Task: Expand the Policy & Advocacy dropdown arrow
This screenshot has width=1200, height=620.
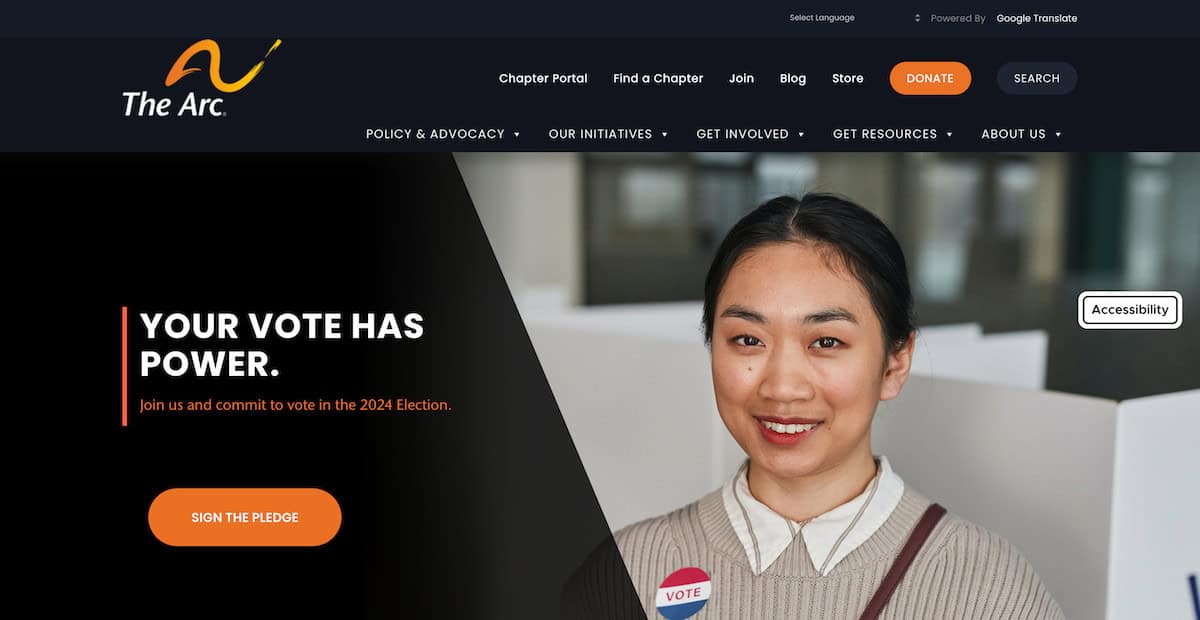Action: (x=517, y=134)
